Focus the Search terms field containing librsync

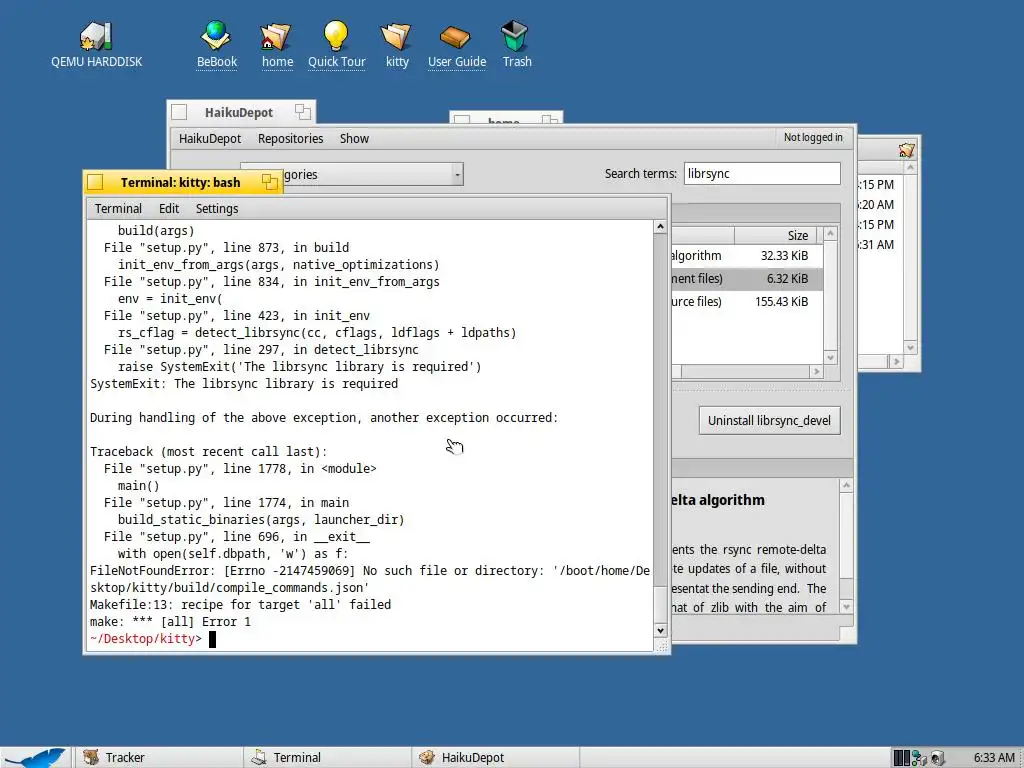pyautogui.click(x=762, y=174)
